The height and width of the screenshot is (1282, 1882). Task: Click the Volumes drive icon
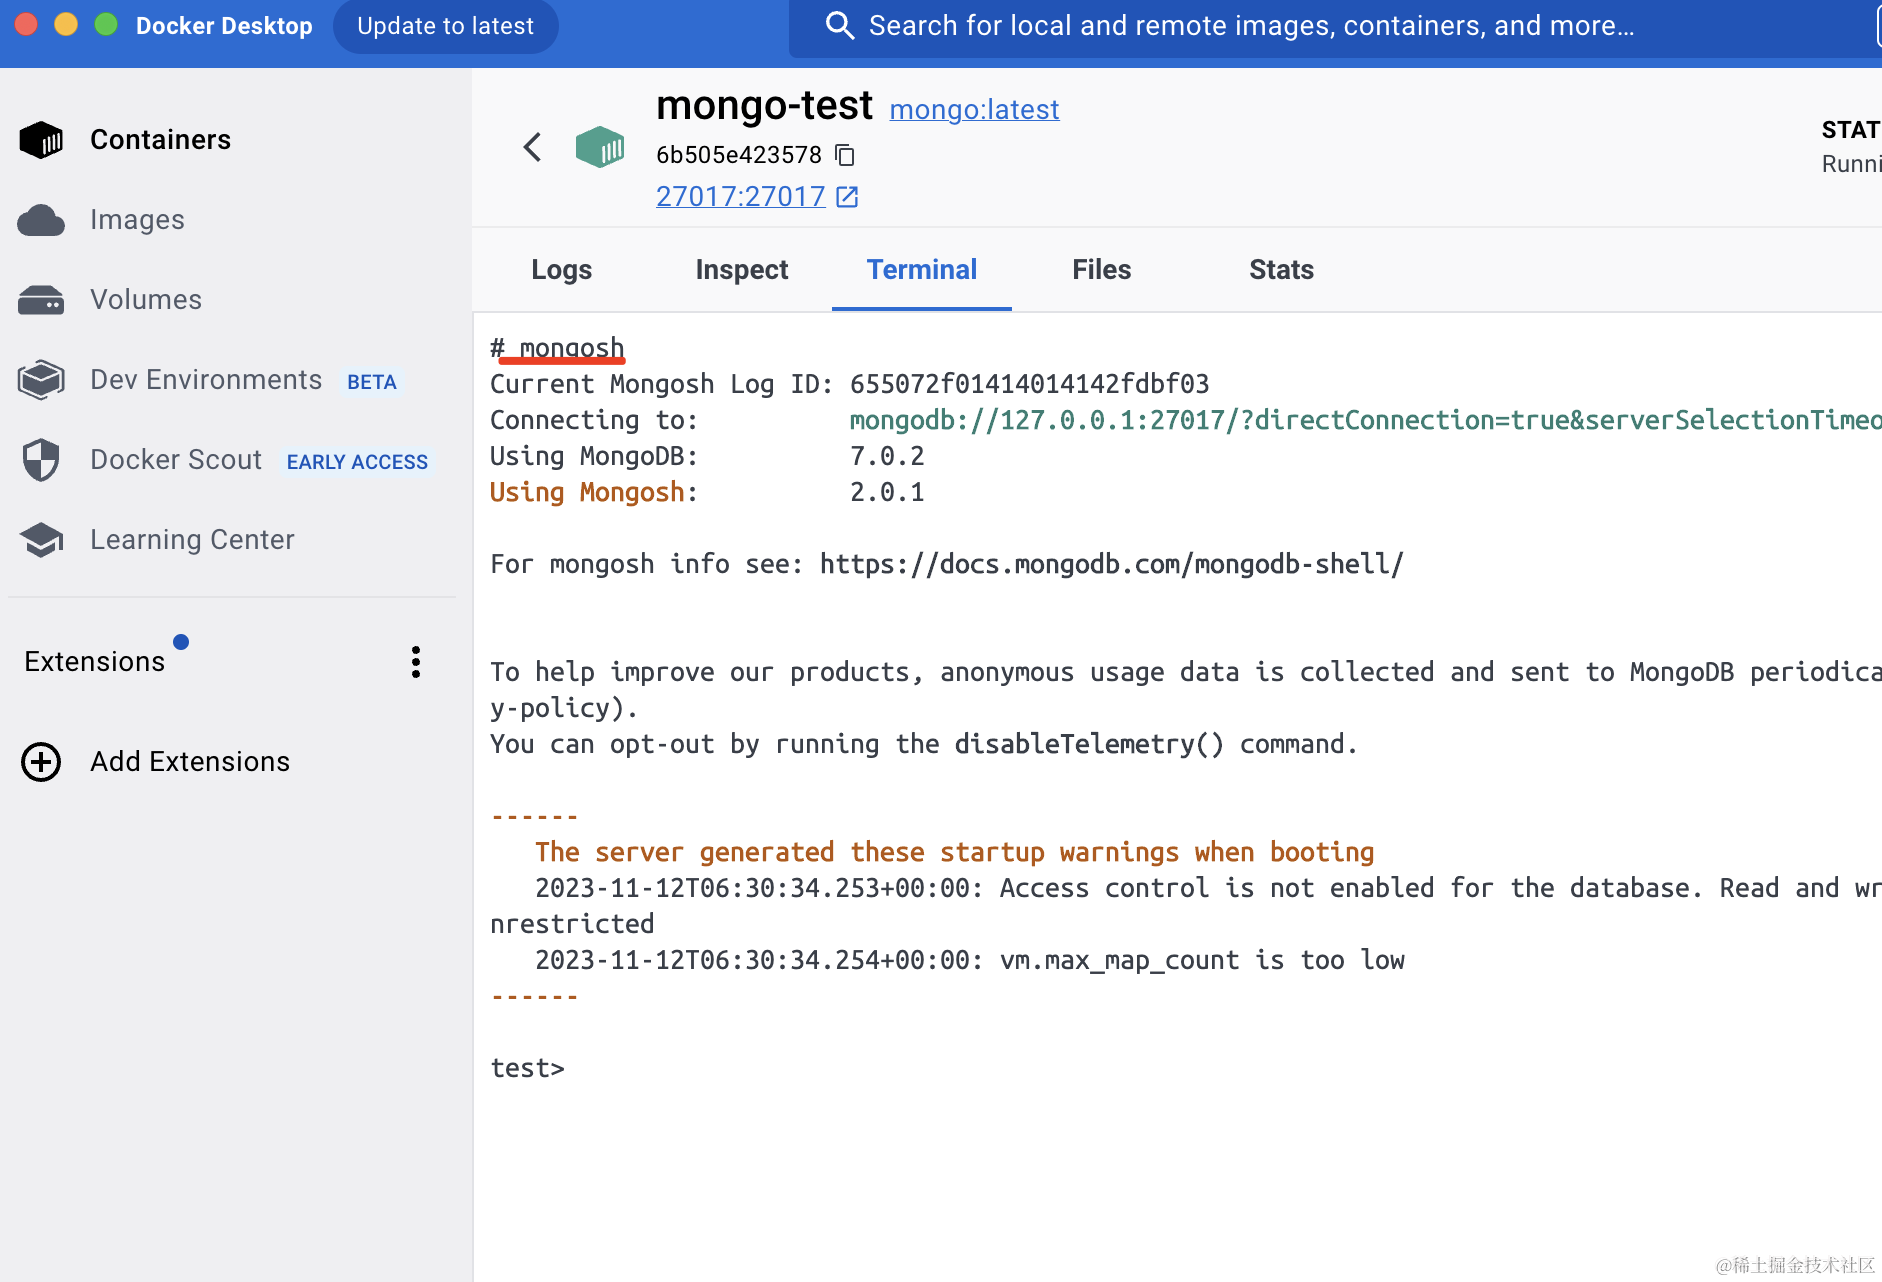click(x=41, y=300)
